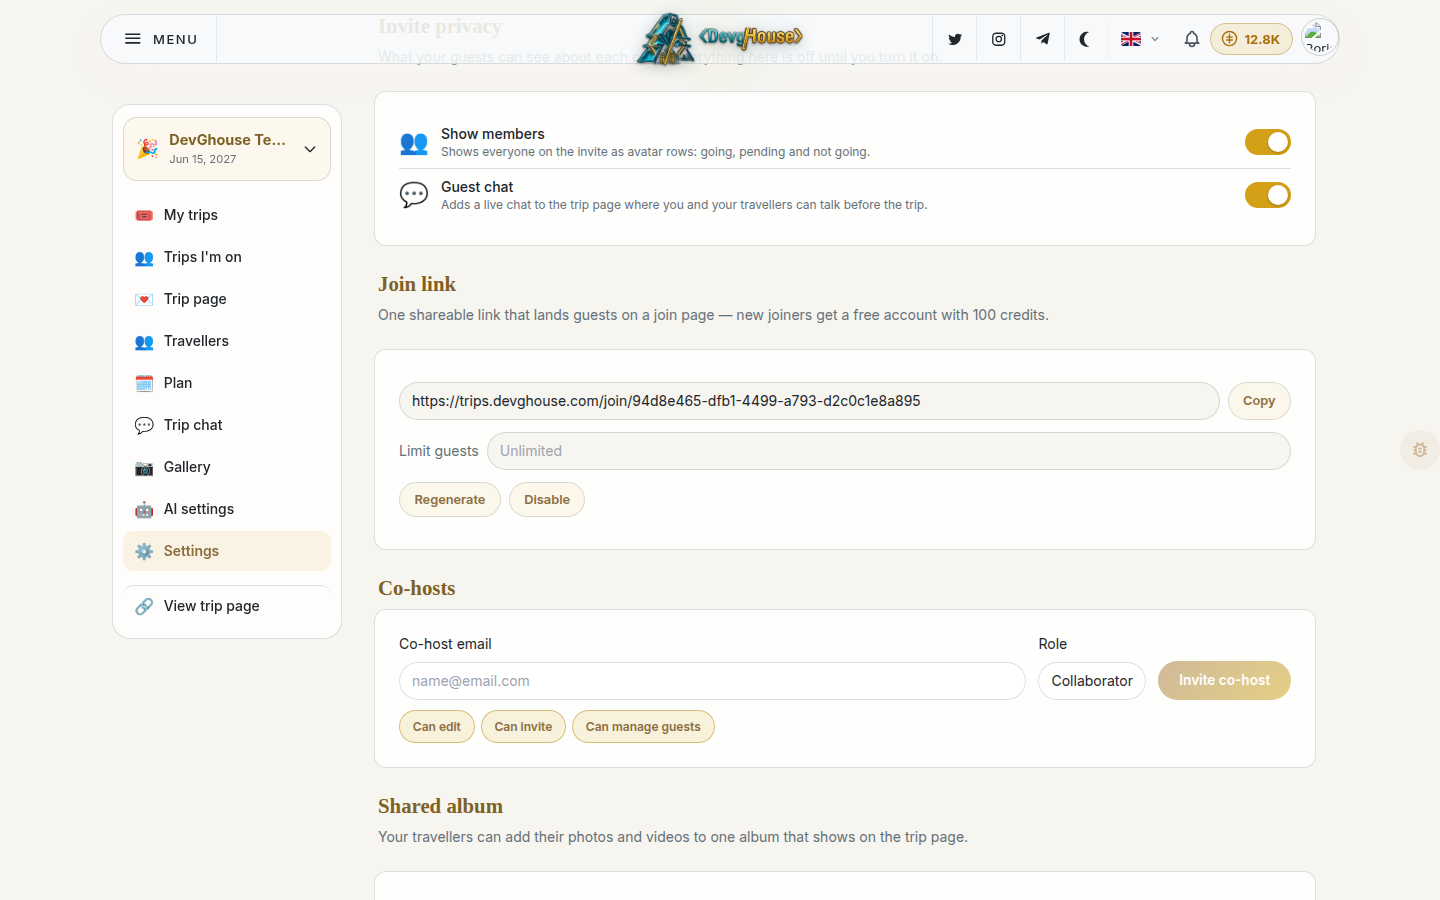
Task: Toggle the Can invite permission chip
Action: [523, 727]
